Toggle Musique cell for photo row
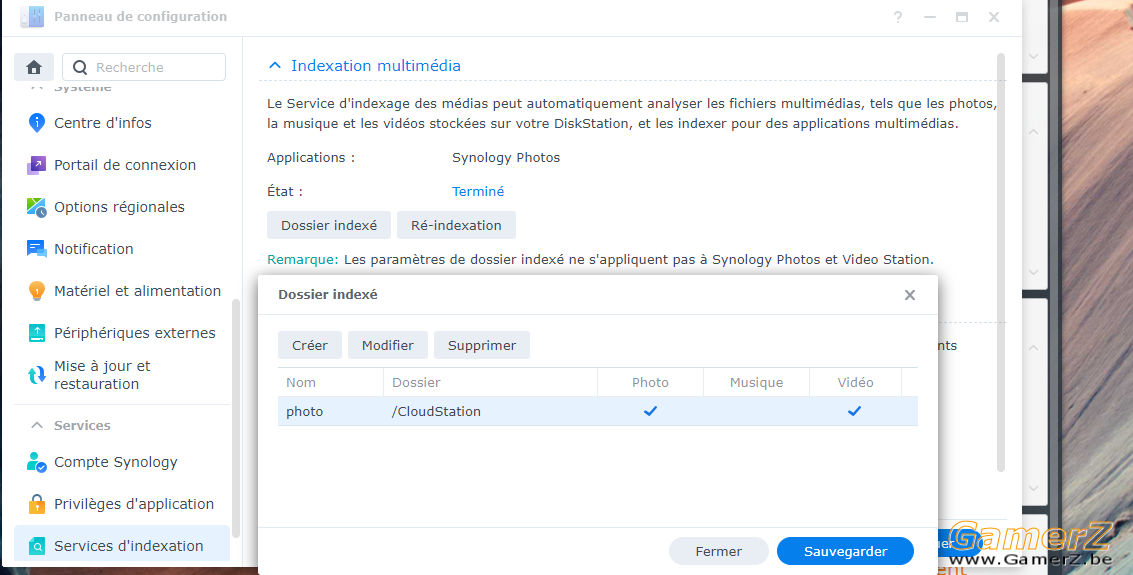Image resolution: width=1133 pixels, height=575 pixels. (x=756, y=411)
